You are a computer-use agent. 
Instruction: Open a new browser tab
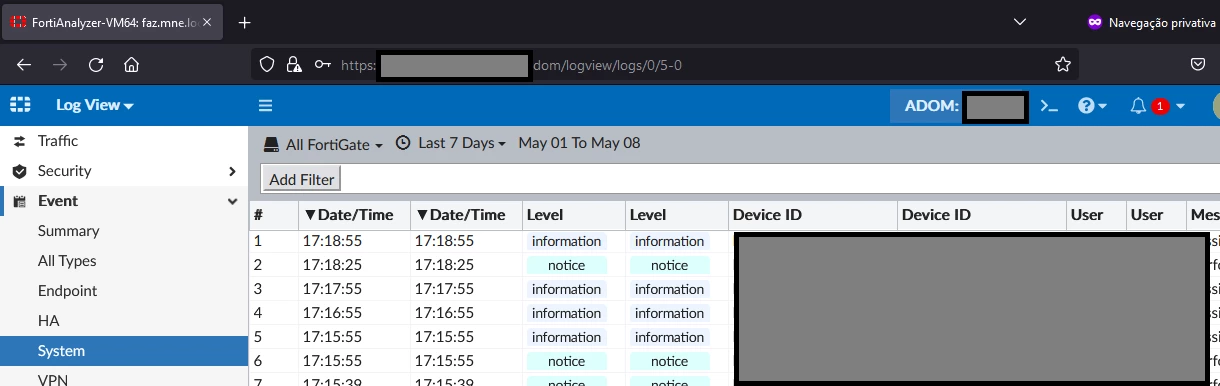[244, 22]
